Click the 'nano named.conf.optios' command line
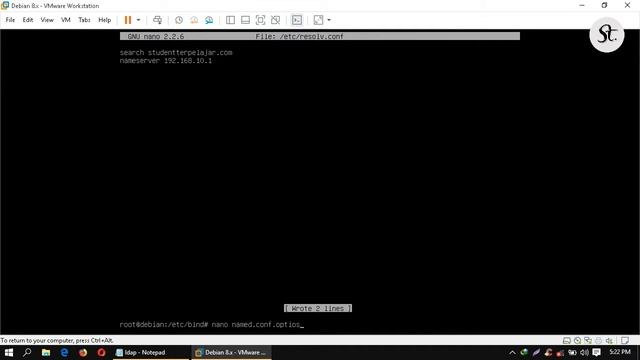 (x=256, y=325)
